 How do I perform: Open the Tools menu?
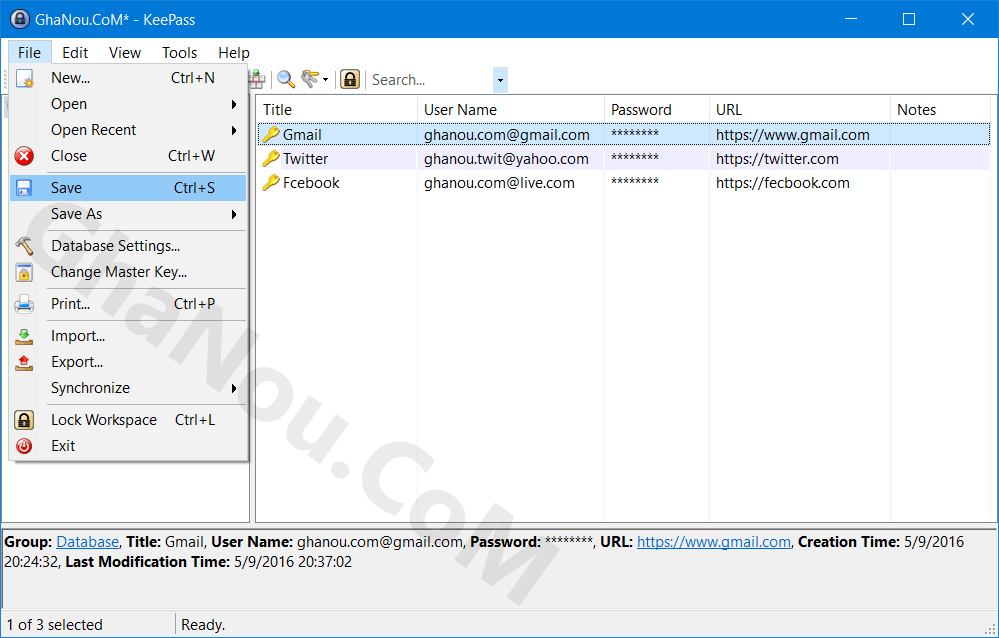tap(180, 52)
